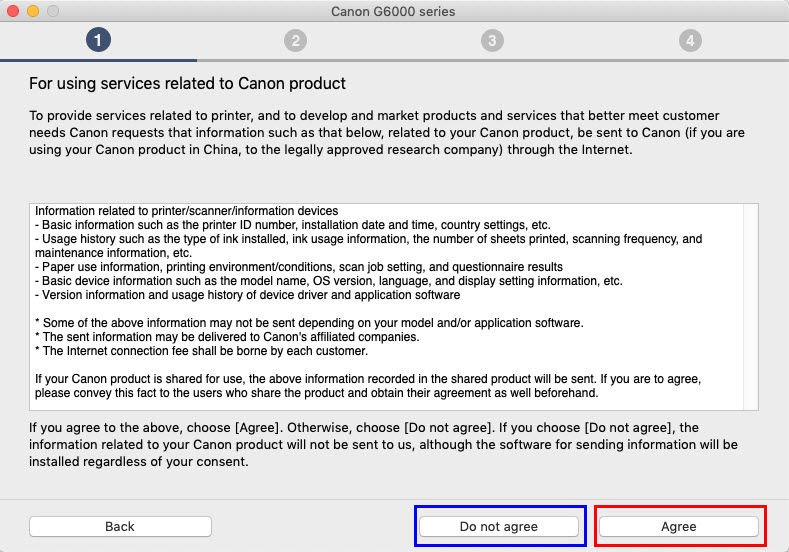The width and height of the screenshot is (789, 552).
Task: Click the grayed-out zoom window button
Action: [x=53, y=11]
